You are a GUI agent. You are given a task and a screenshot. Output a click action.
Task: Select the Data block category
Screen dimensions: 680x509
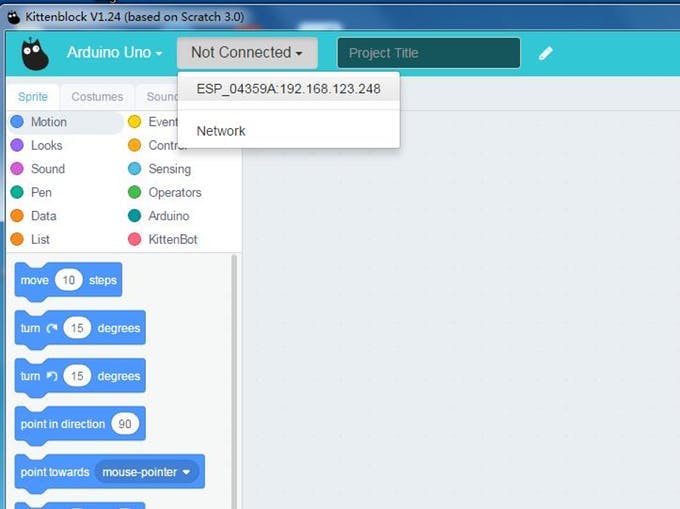tap(33, 216)
